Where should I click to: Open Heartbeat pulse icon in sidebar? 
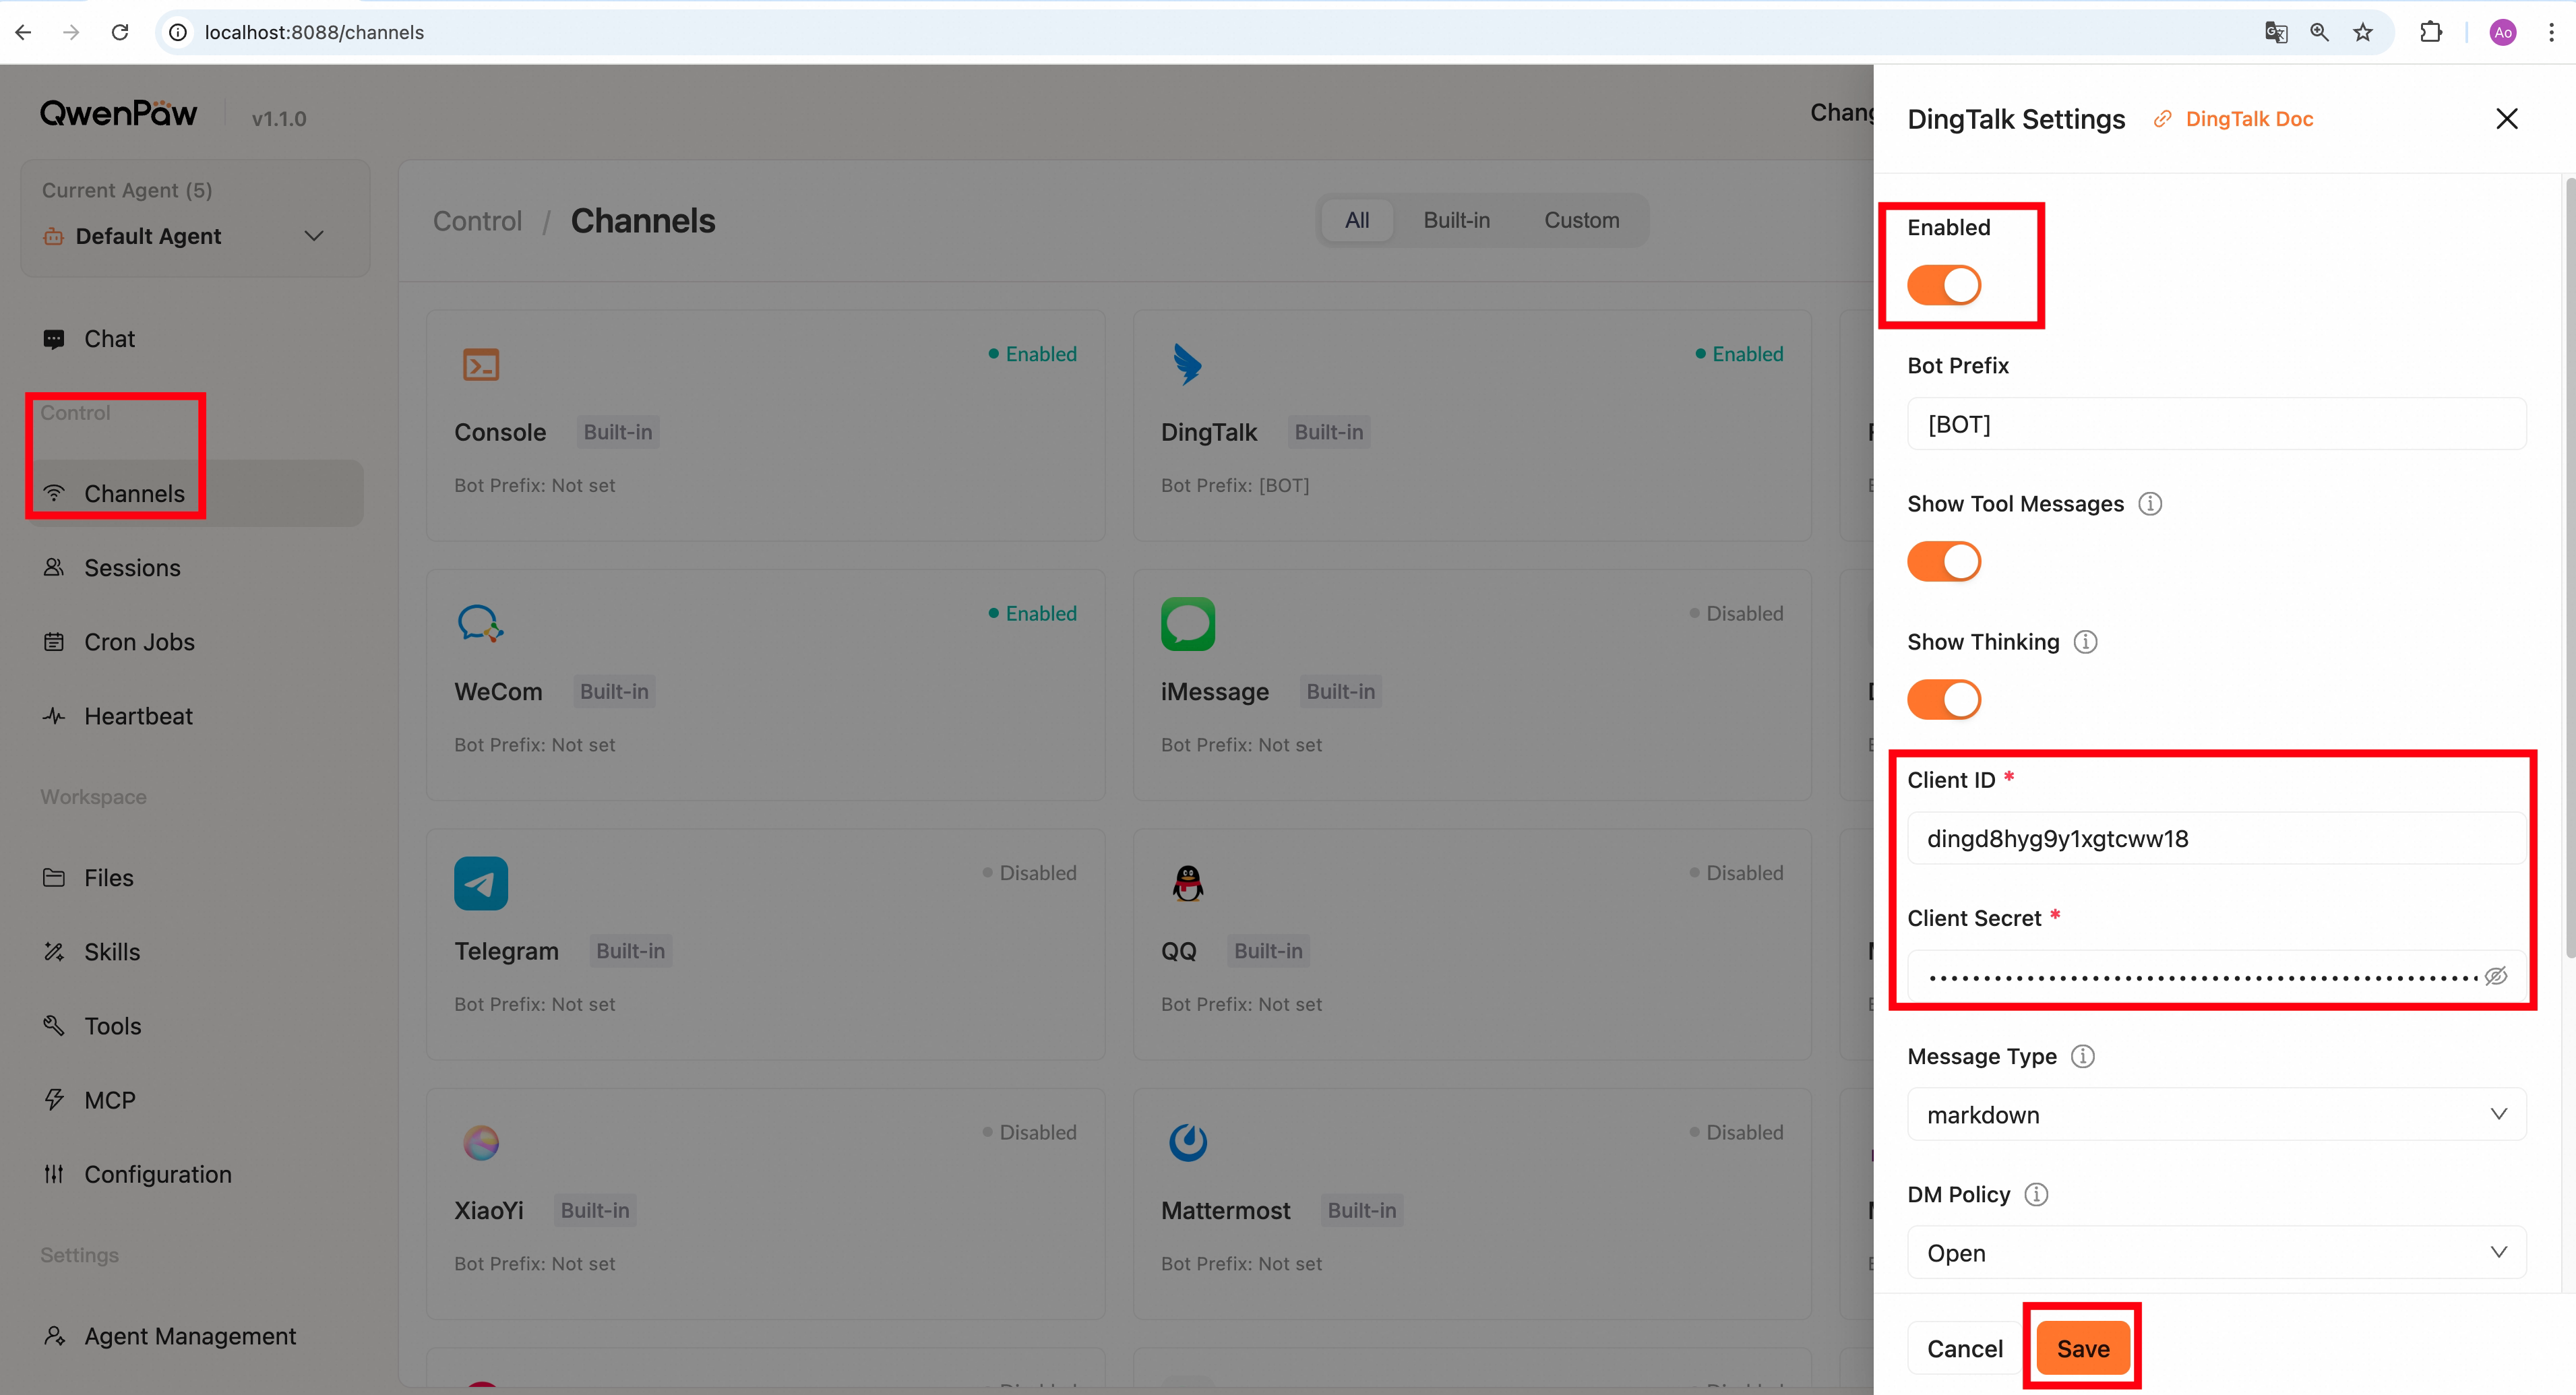coord(54,716)
